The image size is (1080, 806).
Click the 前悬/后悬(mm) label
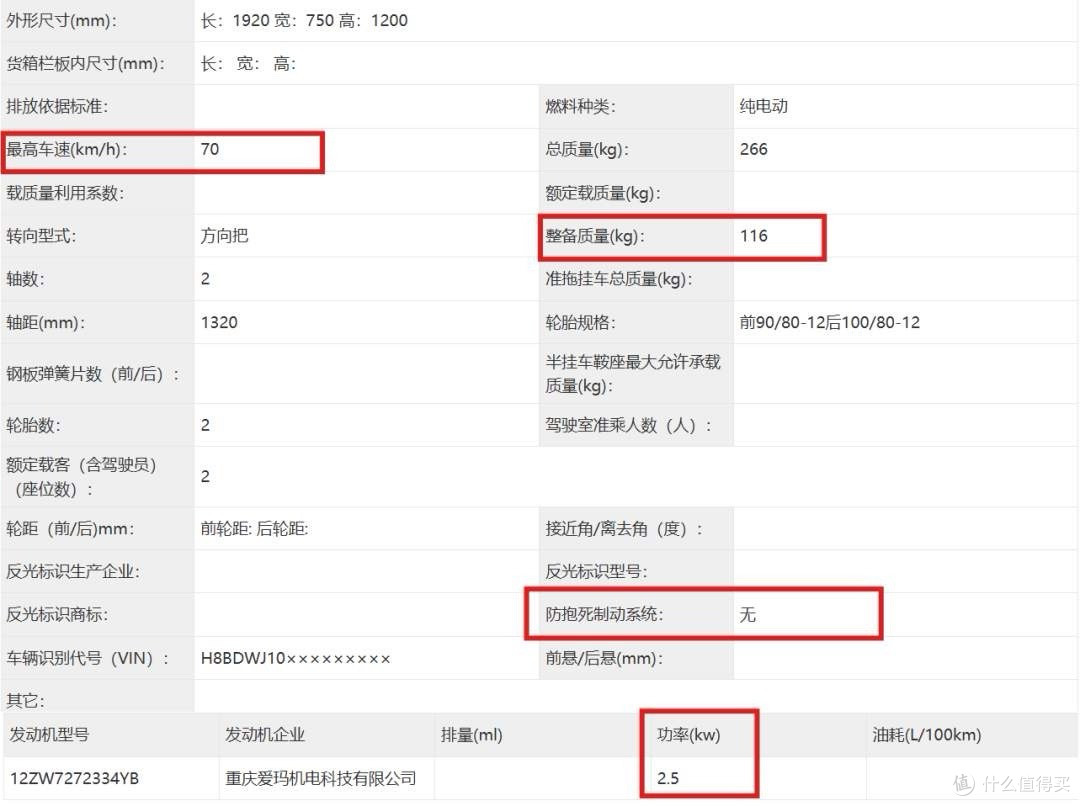point(603,659)
